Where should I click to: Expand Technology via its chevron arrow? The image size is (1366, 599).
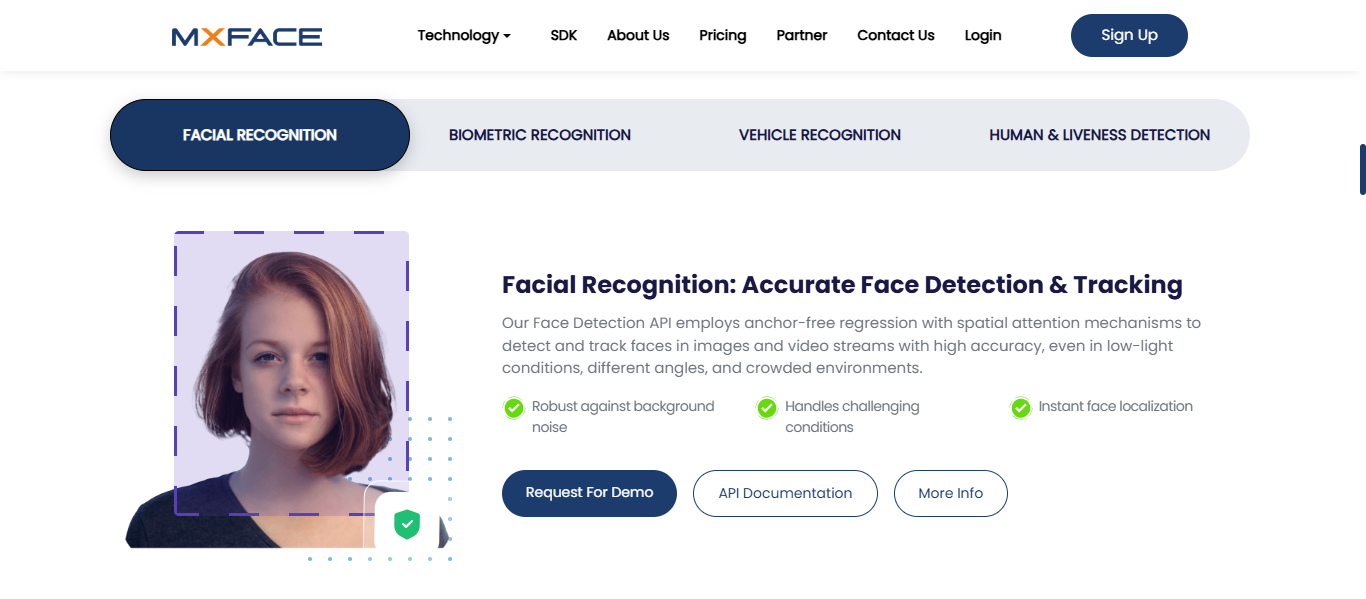pos(507,36)
